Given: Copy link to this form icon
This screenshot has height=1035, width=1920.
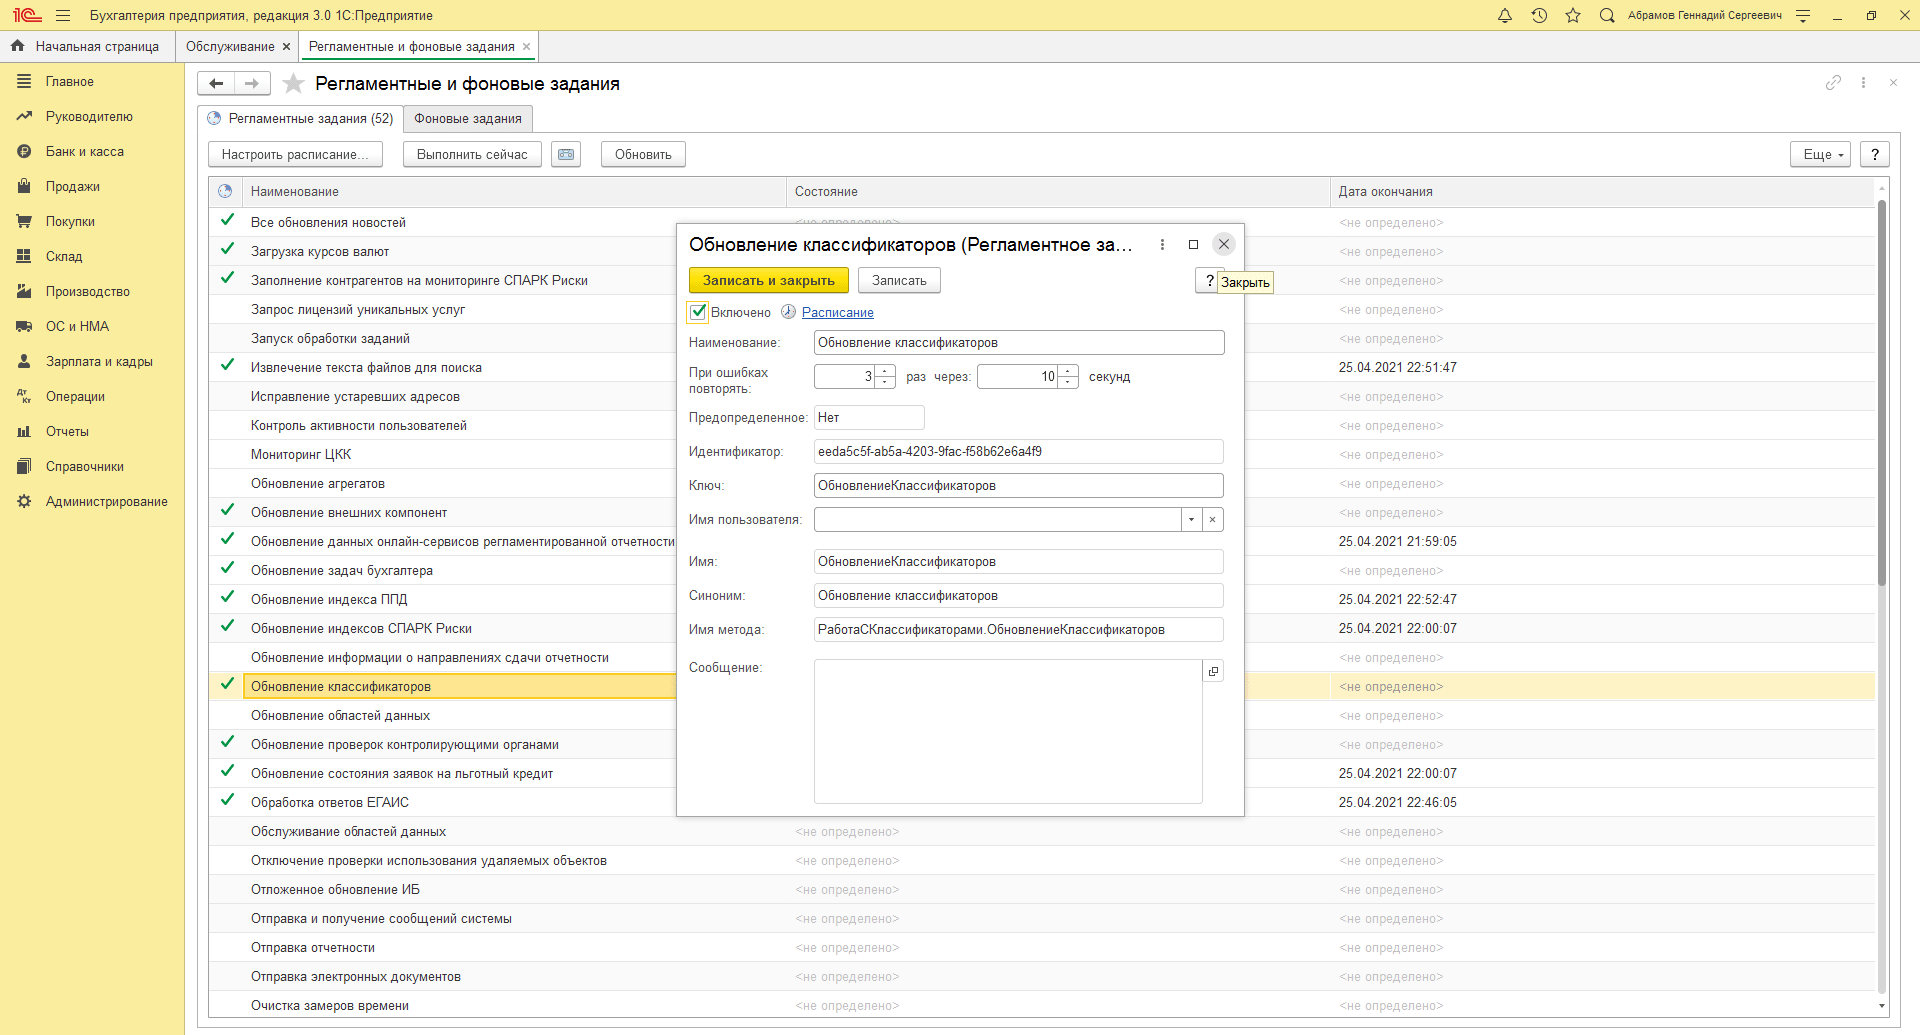Looking at the screenshot, I should pyautogui.click(x=1833, y=83).
